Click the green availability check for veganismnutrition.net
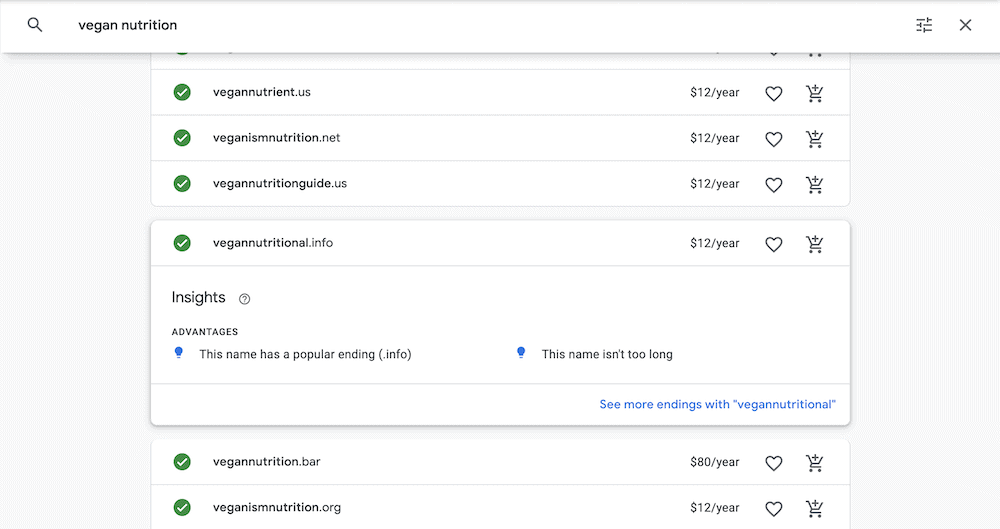This screenshot has width=1000, height=529. [x=182, y=138]
